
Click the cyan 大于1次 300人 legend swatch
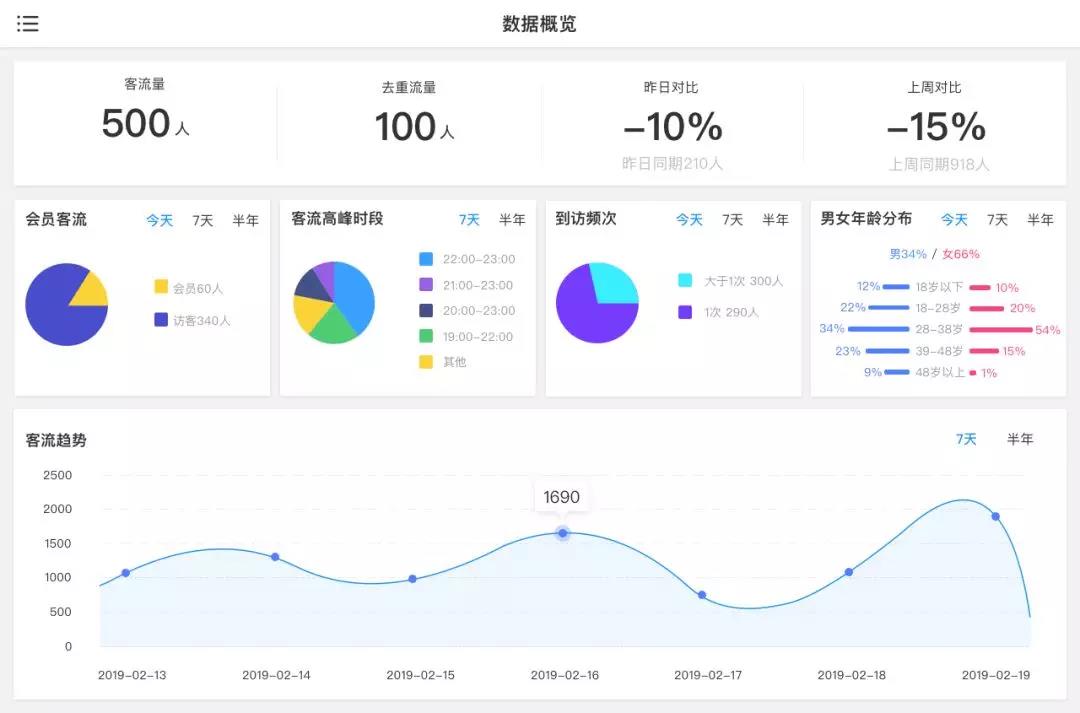pos(685,281)
